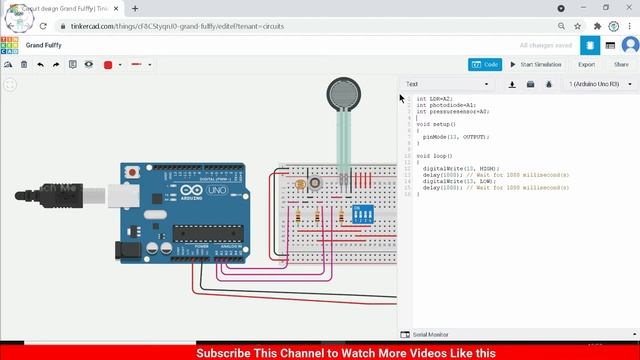Screen dimensions: 640x360
Task: Start Simulation
Action: 536,64
